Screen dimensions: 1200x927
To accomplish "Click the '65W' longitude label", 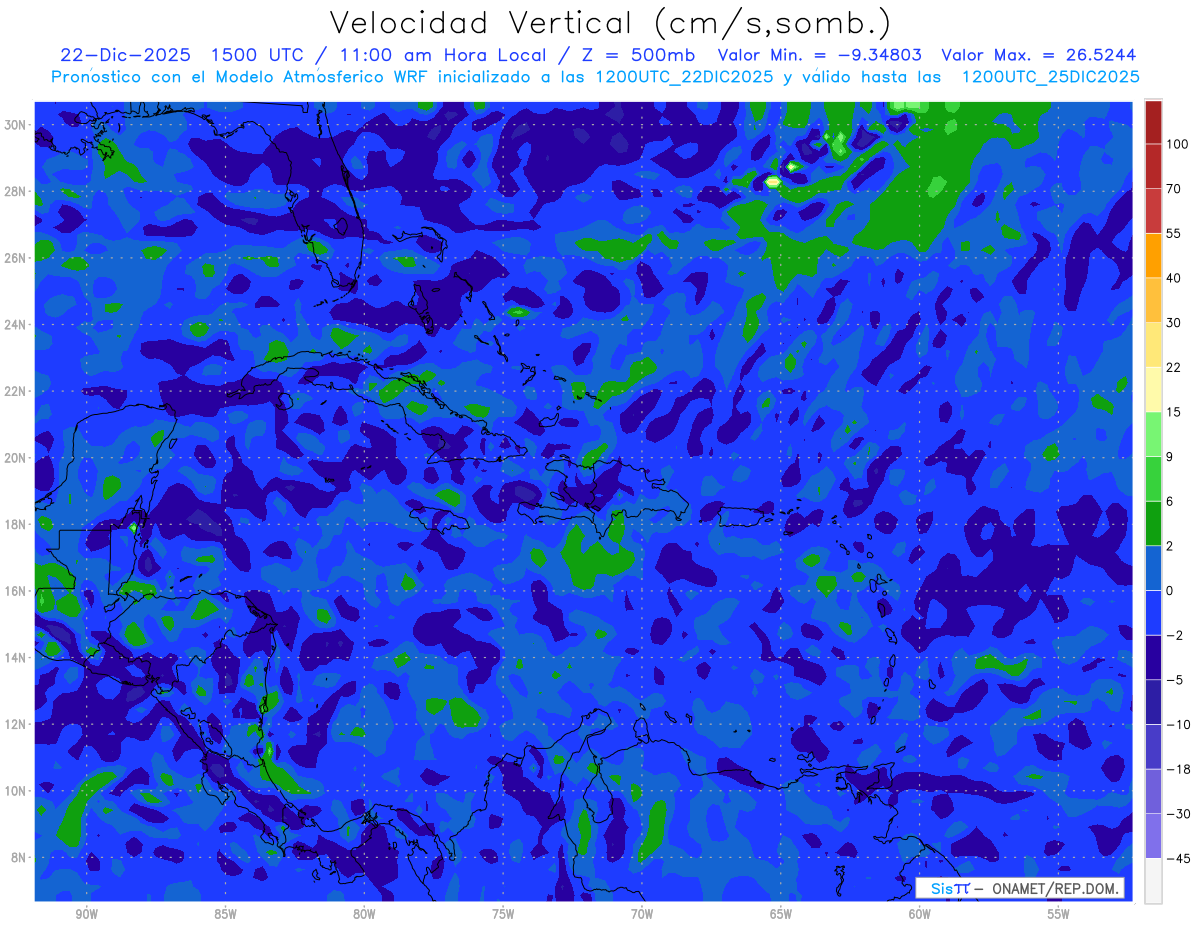I will pyautogui.click(x=782, y=915).
